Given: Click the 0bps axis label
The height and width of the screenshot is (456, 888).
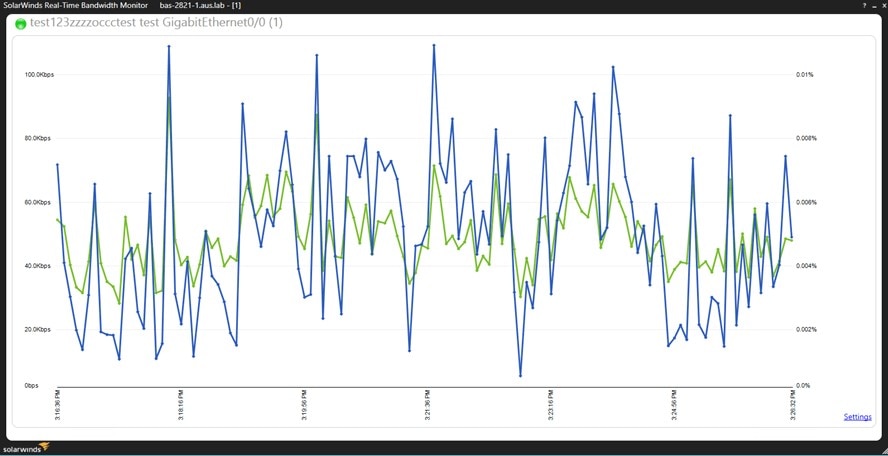Looking at the screenshot, I should pos(31,386).
